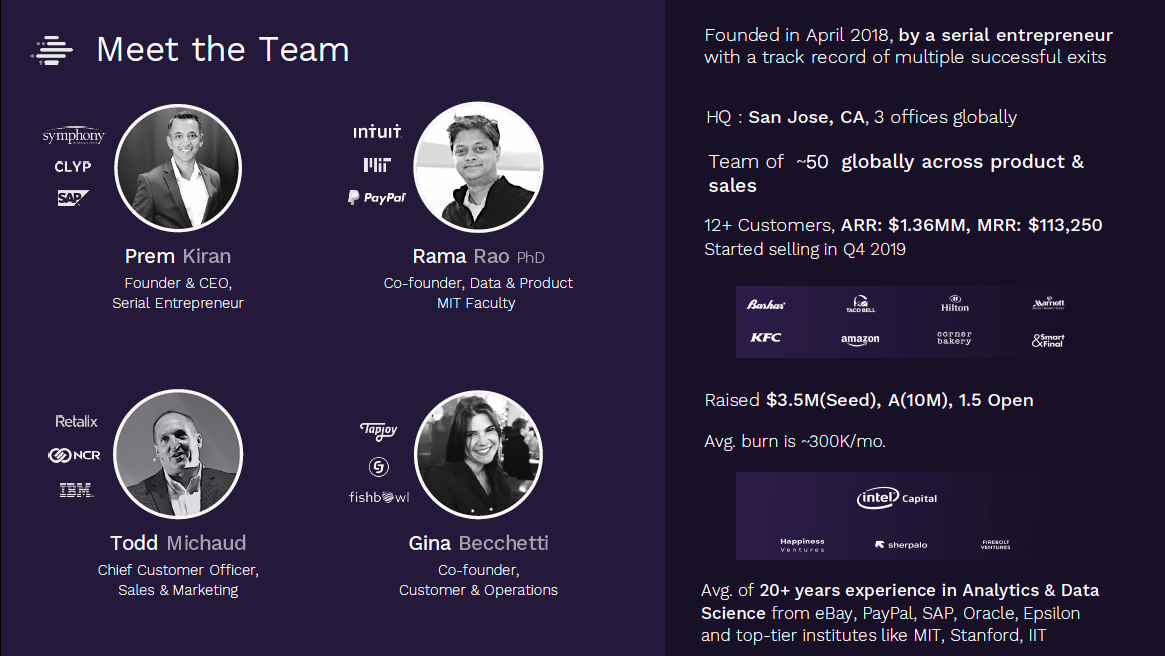Click the Happiness Ventures logo
The height and width of the screenshot is (656, 1165).
pyautogui.click(x=802, y=545)
